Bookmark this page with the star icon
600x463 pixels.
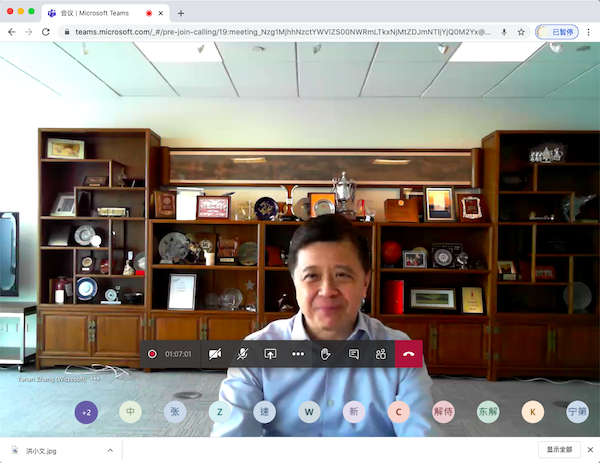[x=521, y=32]
